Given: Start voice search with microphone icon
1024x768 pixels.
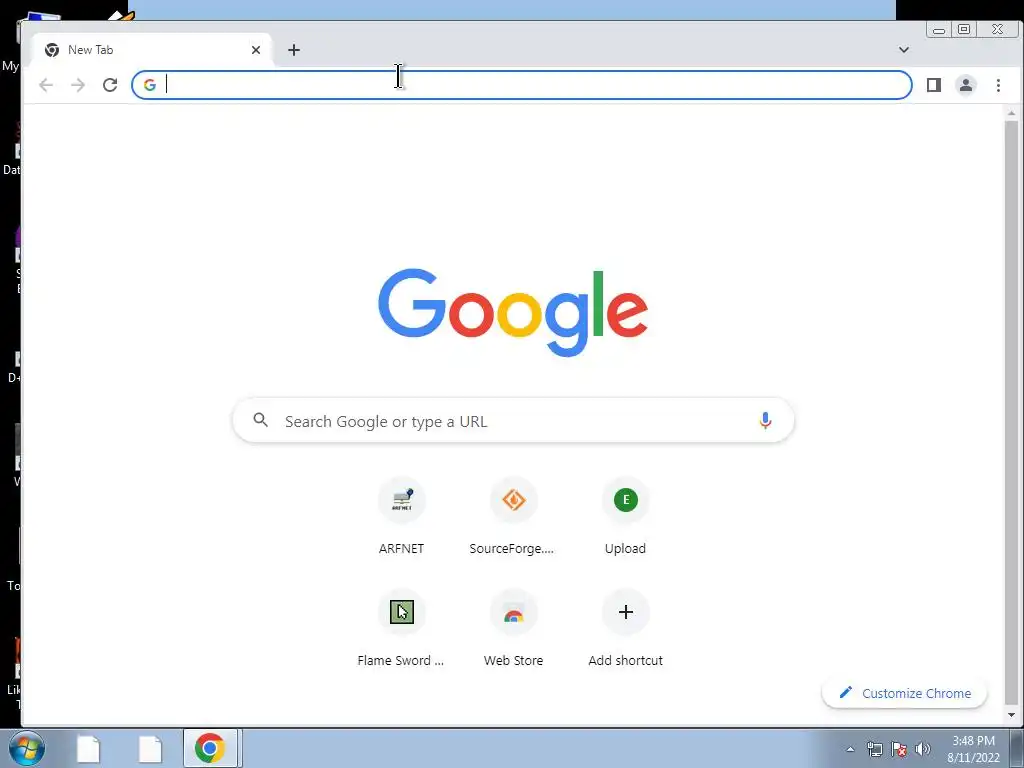Looking at the screenshot, I should coord(765,421).
